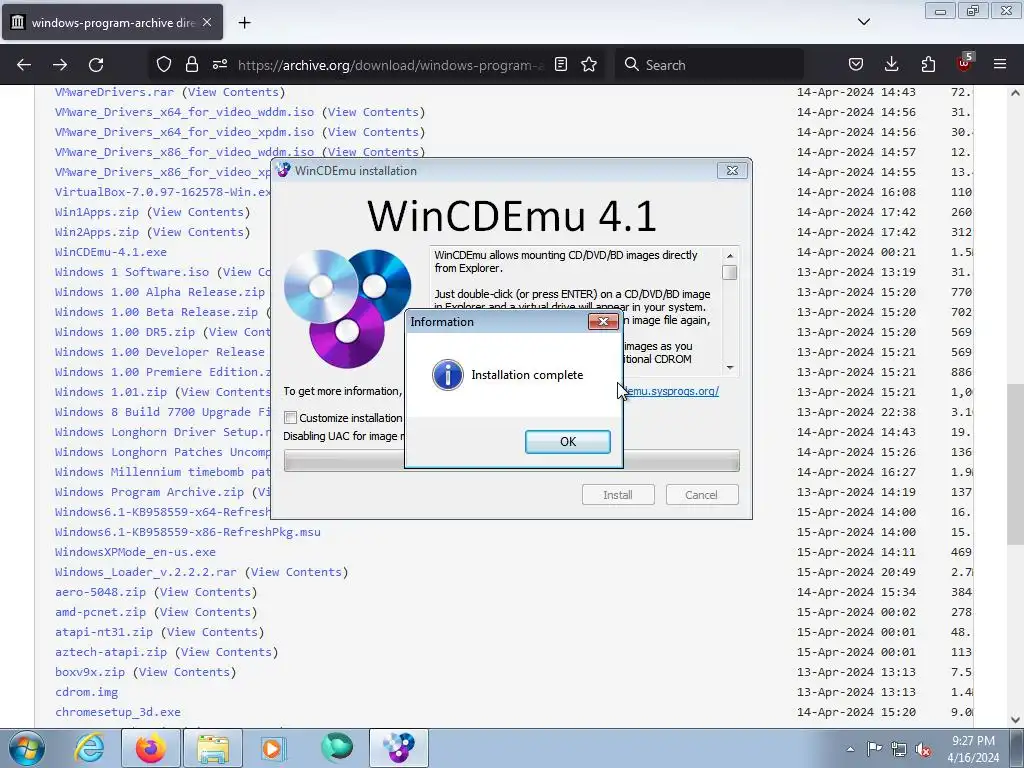Open VMware_Drivers_x64_for_video_wddm.iso link
The width and height of the screenshot is (1024, 768).
click(x=184, y=112)
